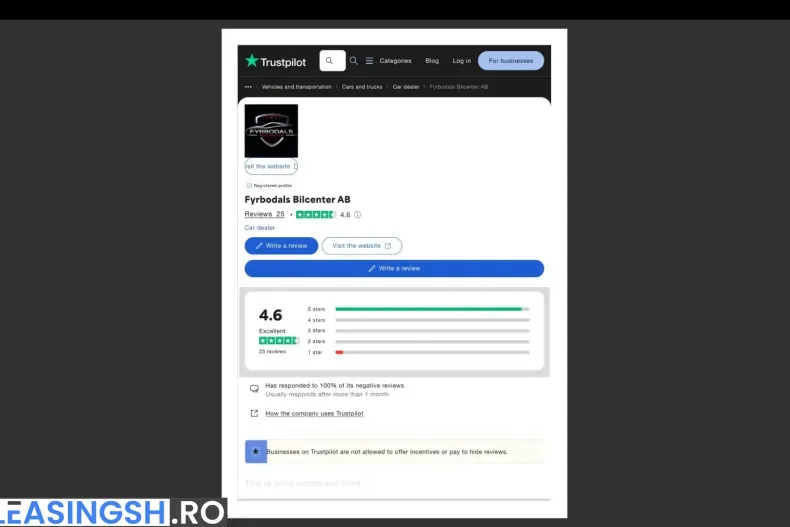Click the white search box in header
The height and width of the screenshot is (527, 790).
pyautogui.click(x=332, y=61)
